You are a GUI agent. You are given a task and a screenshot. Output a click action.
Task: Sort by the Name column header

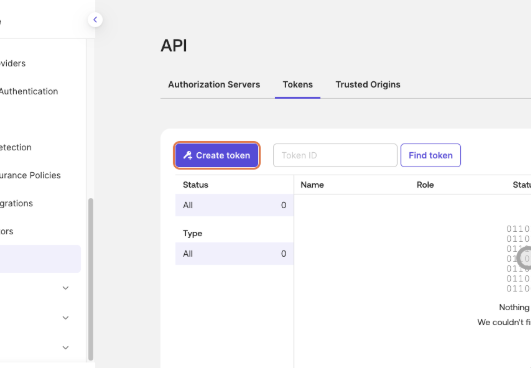click(x=312, y=185)
